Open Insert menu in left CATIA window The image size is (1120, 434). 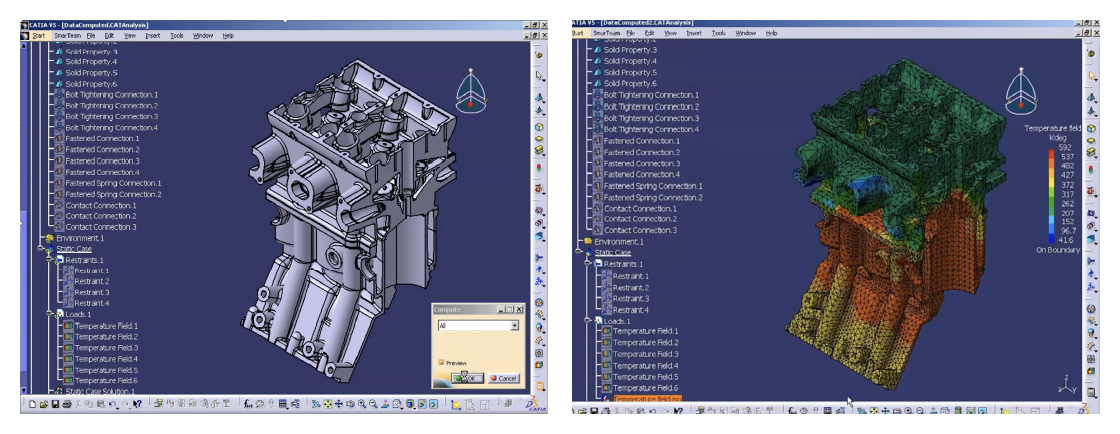[x=153, y=35]
